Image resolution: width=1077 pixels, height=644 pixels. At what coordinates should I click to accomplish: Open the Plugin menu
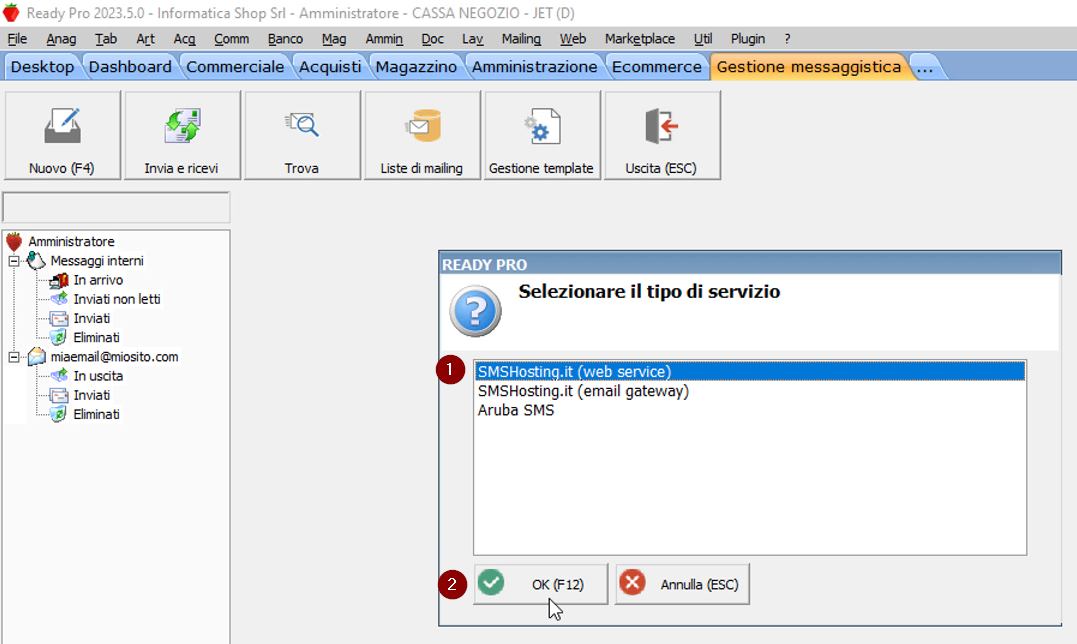point(748,39)
